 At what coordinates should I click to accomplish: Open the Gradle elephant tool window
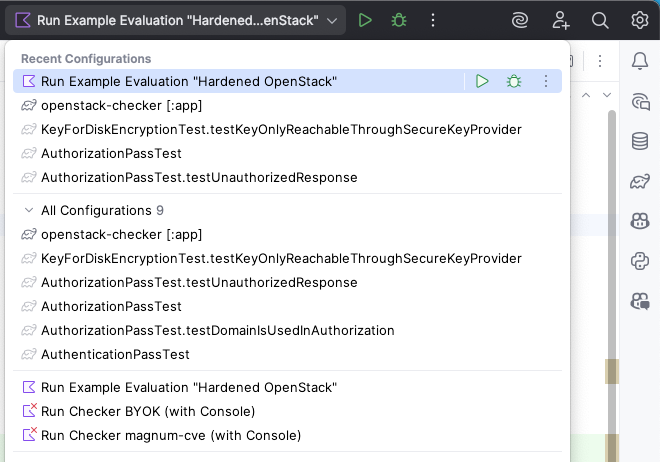pos(640,181)
